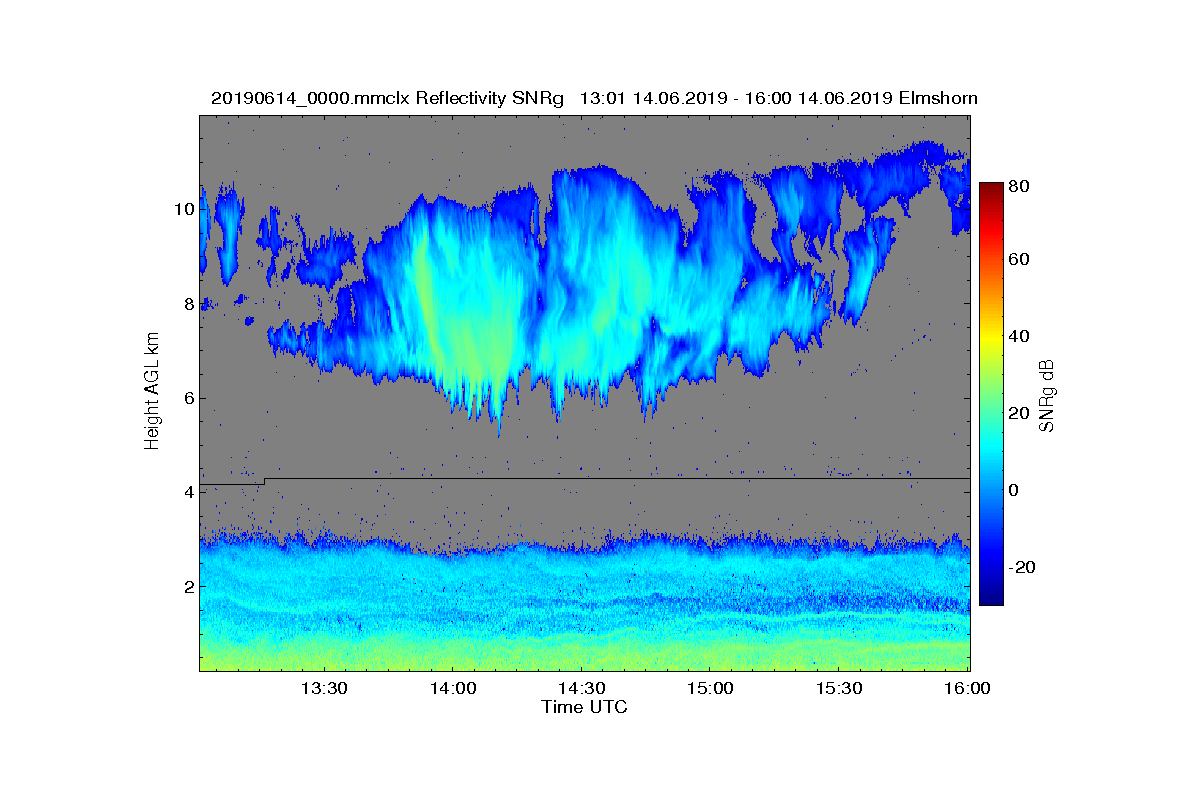Click the -20 value on colorbar scale
The width and height of the screenshot is (1200, 800).
tap(1023, 567)
